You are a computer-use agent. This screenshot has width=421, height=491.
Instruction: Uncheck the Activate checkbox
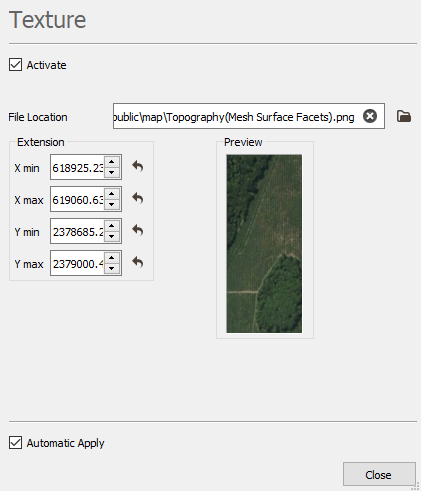click(15, 65)
